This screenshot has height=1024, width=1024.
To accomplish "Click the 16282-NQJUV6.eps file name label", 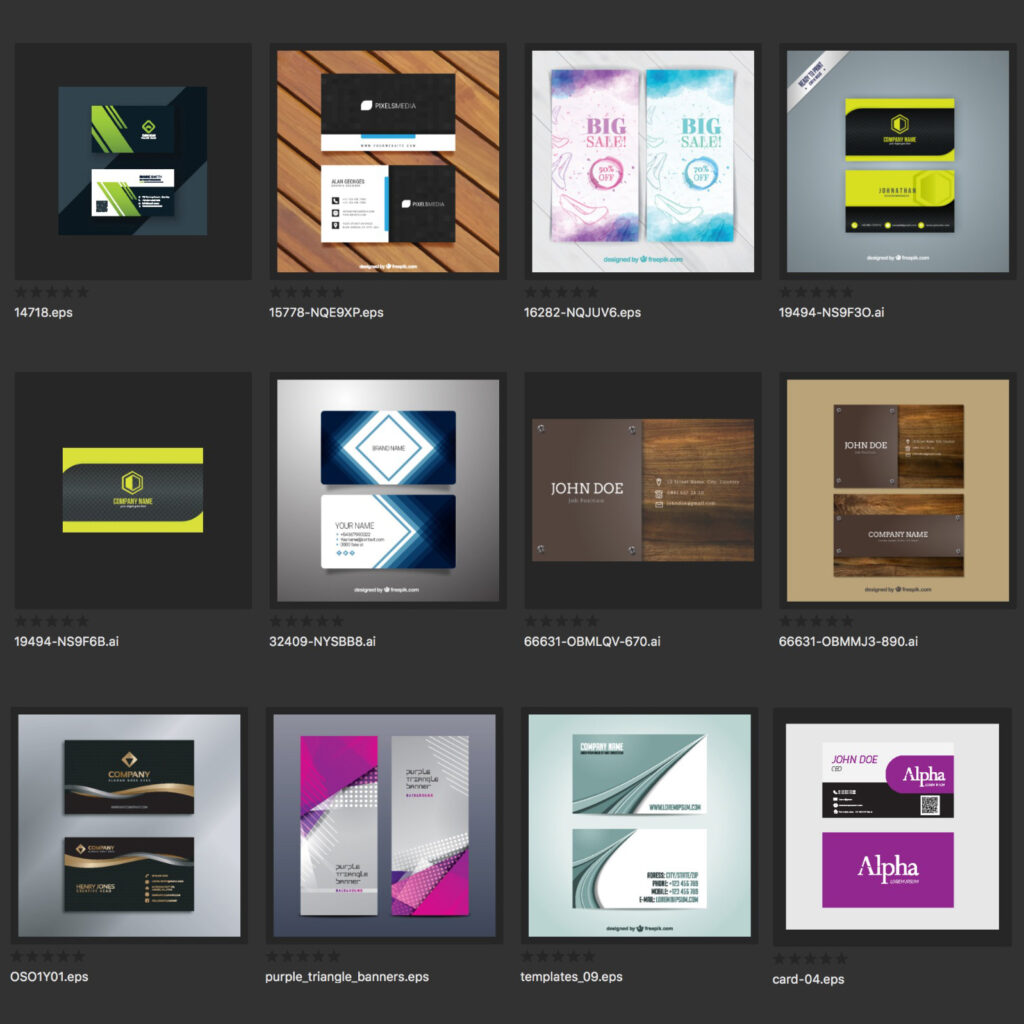I will click(582, 313).
